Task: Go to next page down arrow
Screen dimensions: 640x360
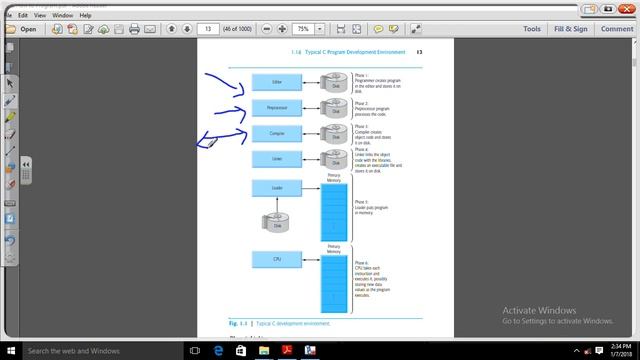Action: 187,29
